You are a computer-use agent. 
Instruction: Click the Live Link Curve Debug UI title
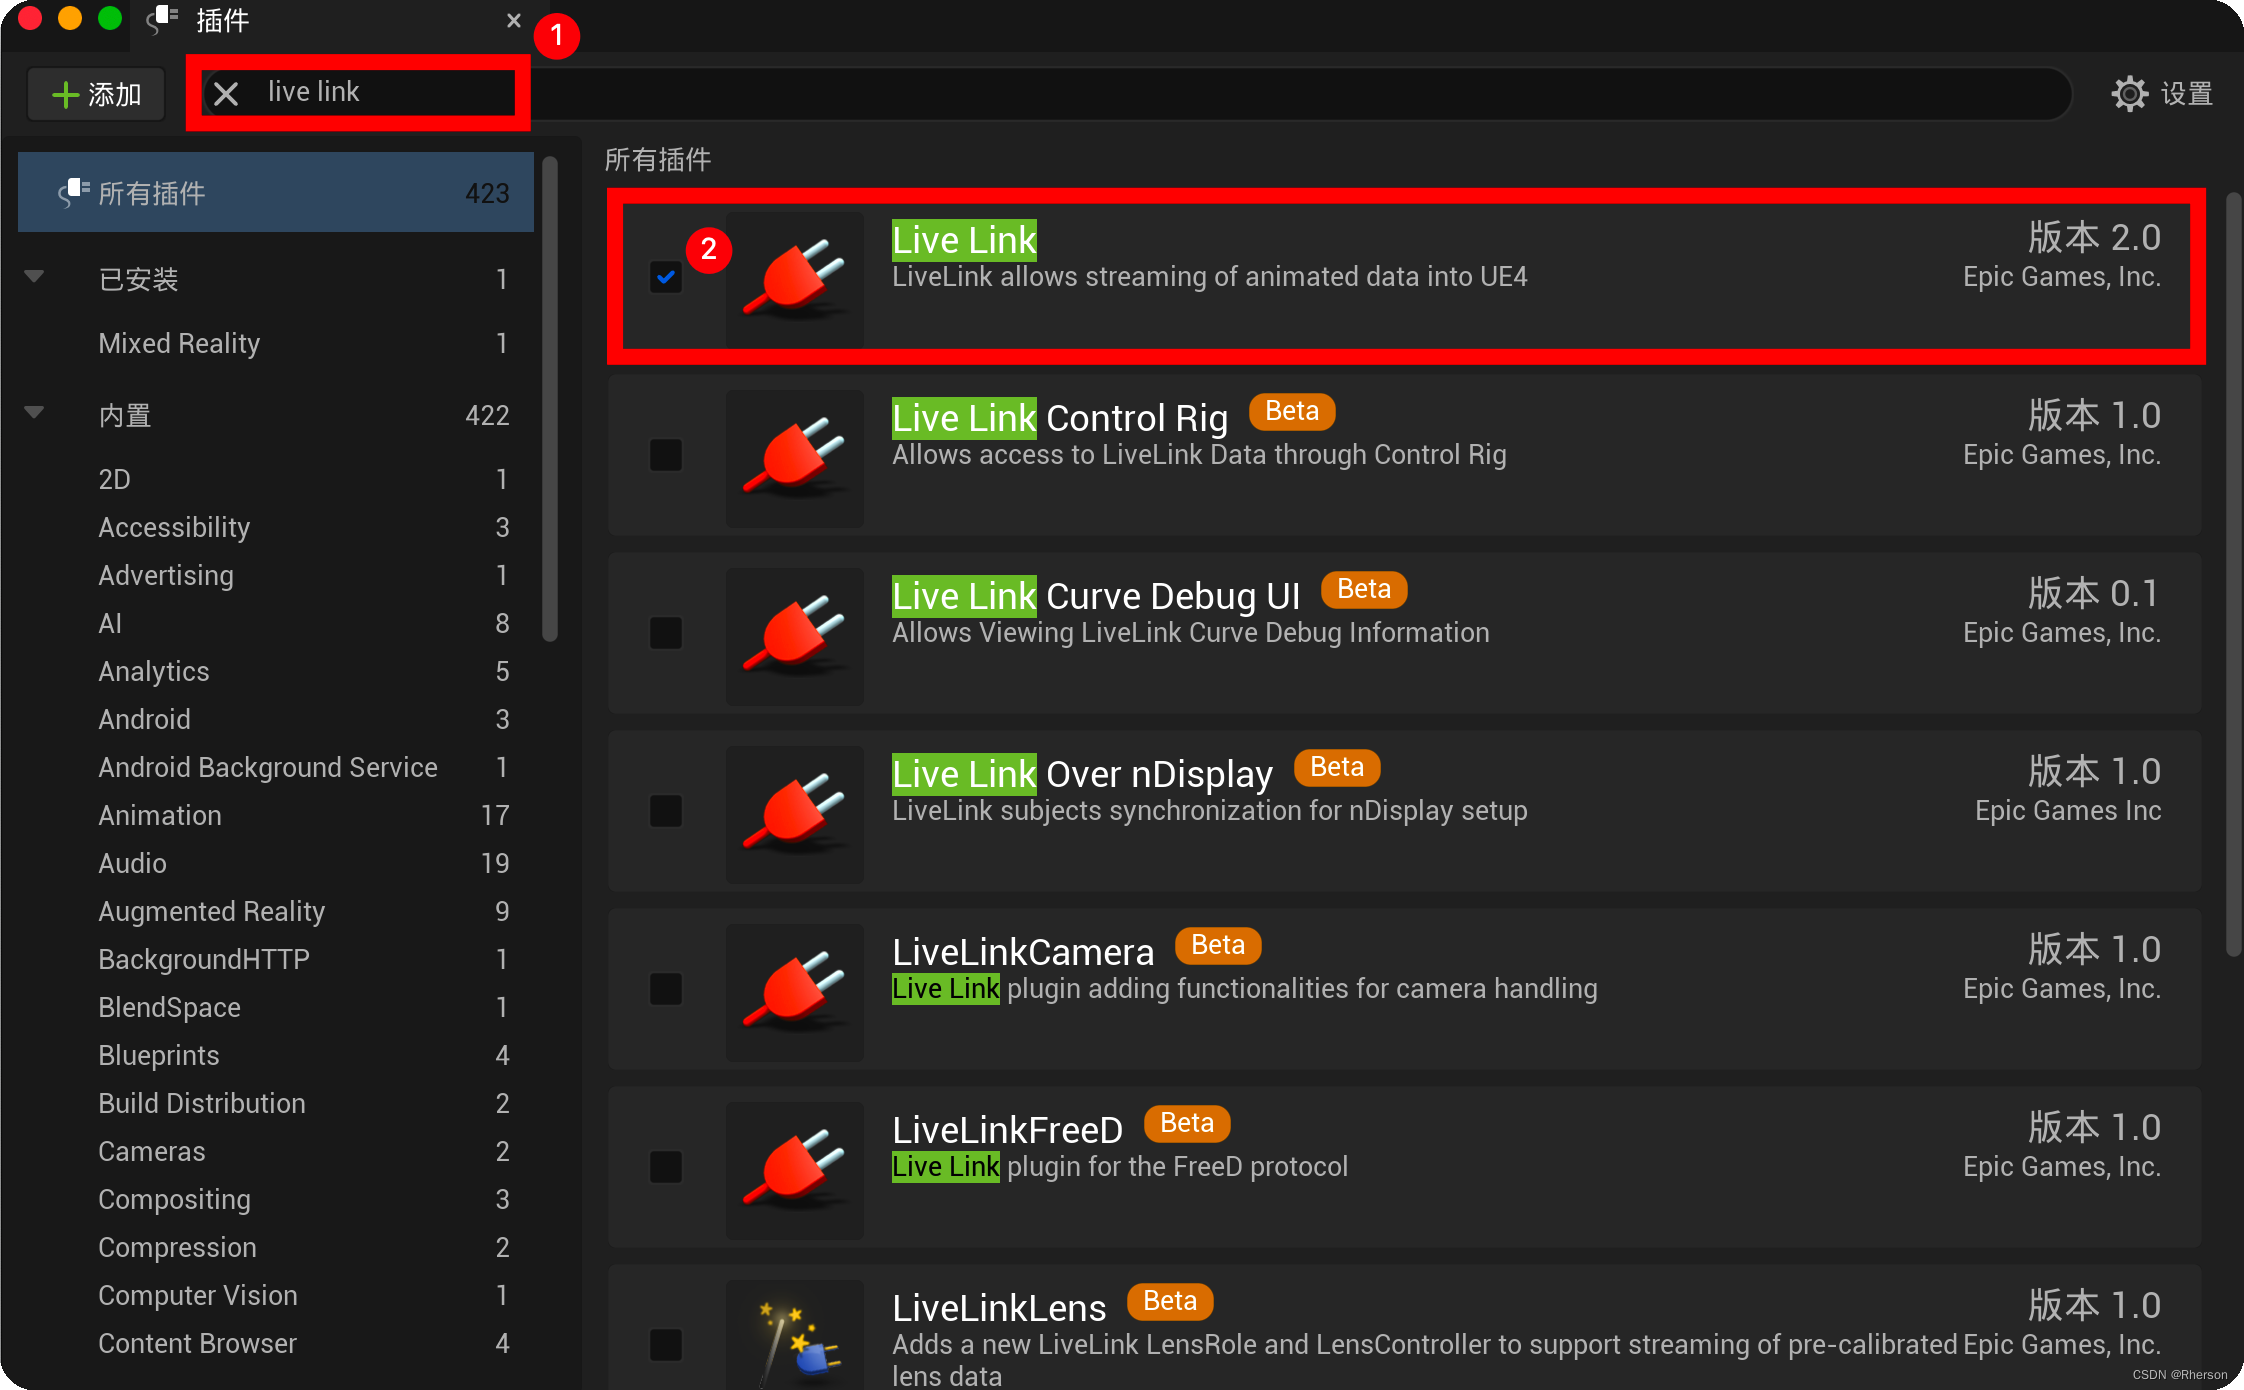click(1095, 596)
